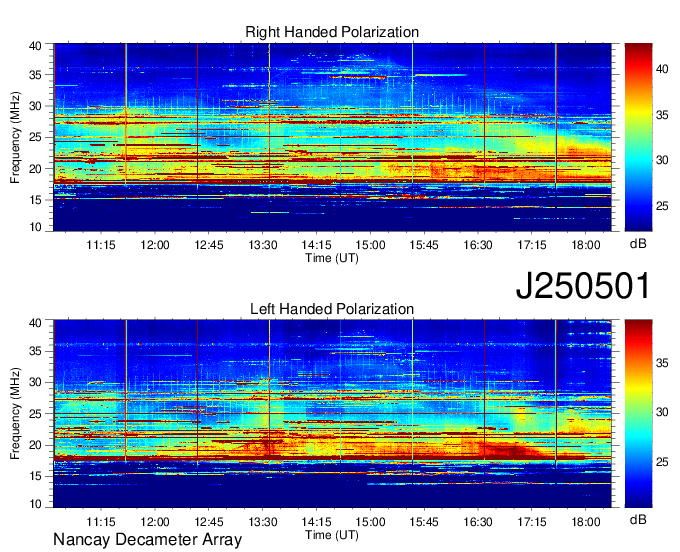Click the 30 MHz frequency tick of the Right Handed plot
Screen dimensions: 680x552
pos(35,106)
